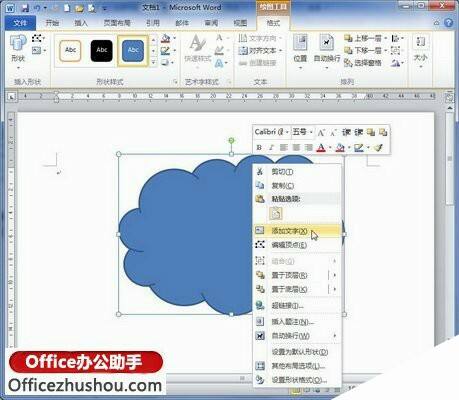Click the WordArt Text Fill A icon
Screen dimensions: 459x400
click(219, 38)
